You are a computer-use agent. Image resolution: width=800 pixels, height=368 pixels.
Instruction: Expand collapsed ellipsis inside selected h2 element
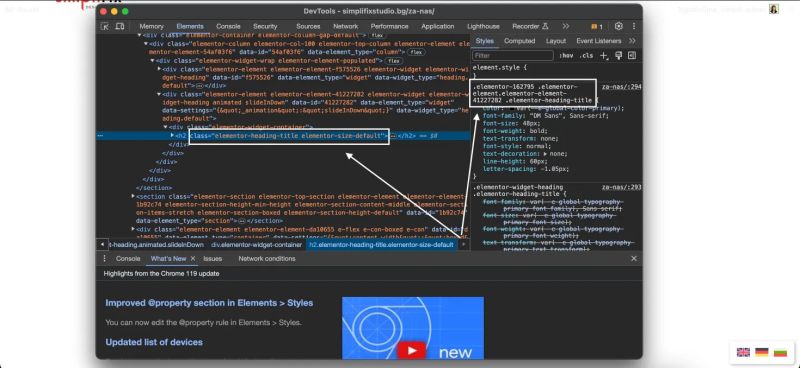pos(393,136)
